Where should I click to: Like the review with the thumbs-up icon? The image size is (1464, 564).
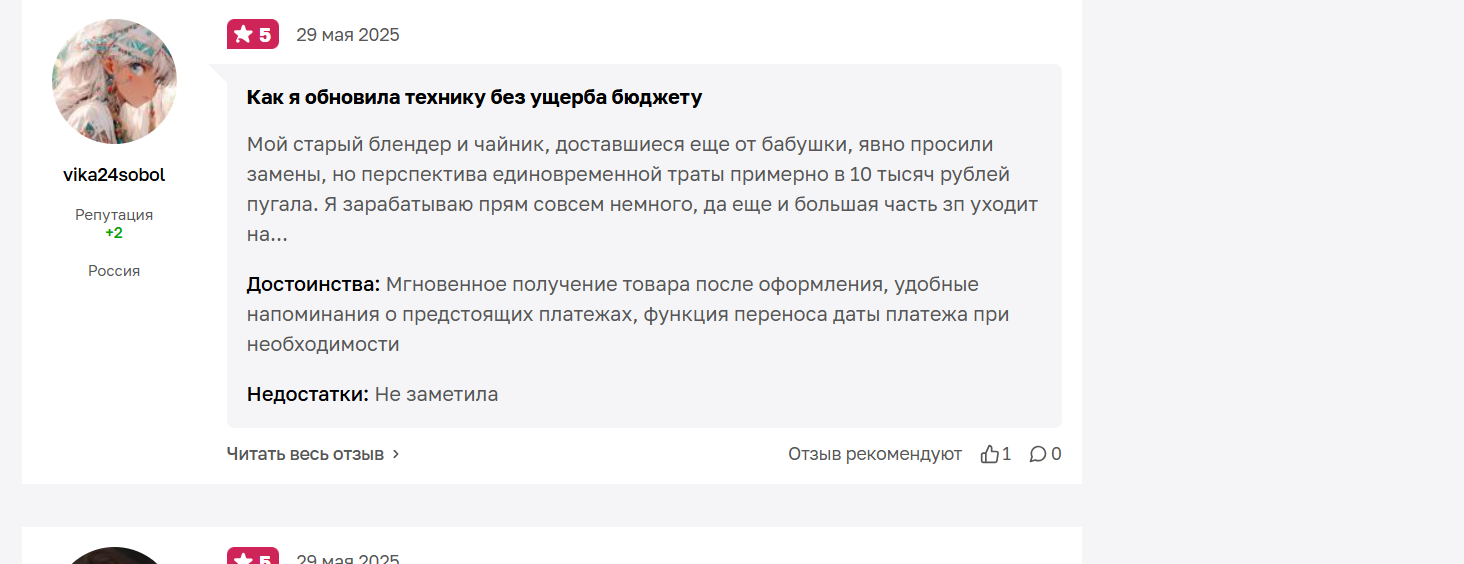990,454
